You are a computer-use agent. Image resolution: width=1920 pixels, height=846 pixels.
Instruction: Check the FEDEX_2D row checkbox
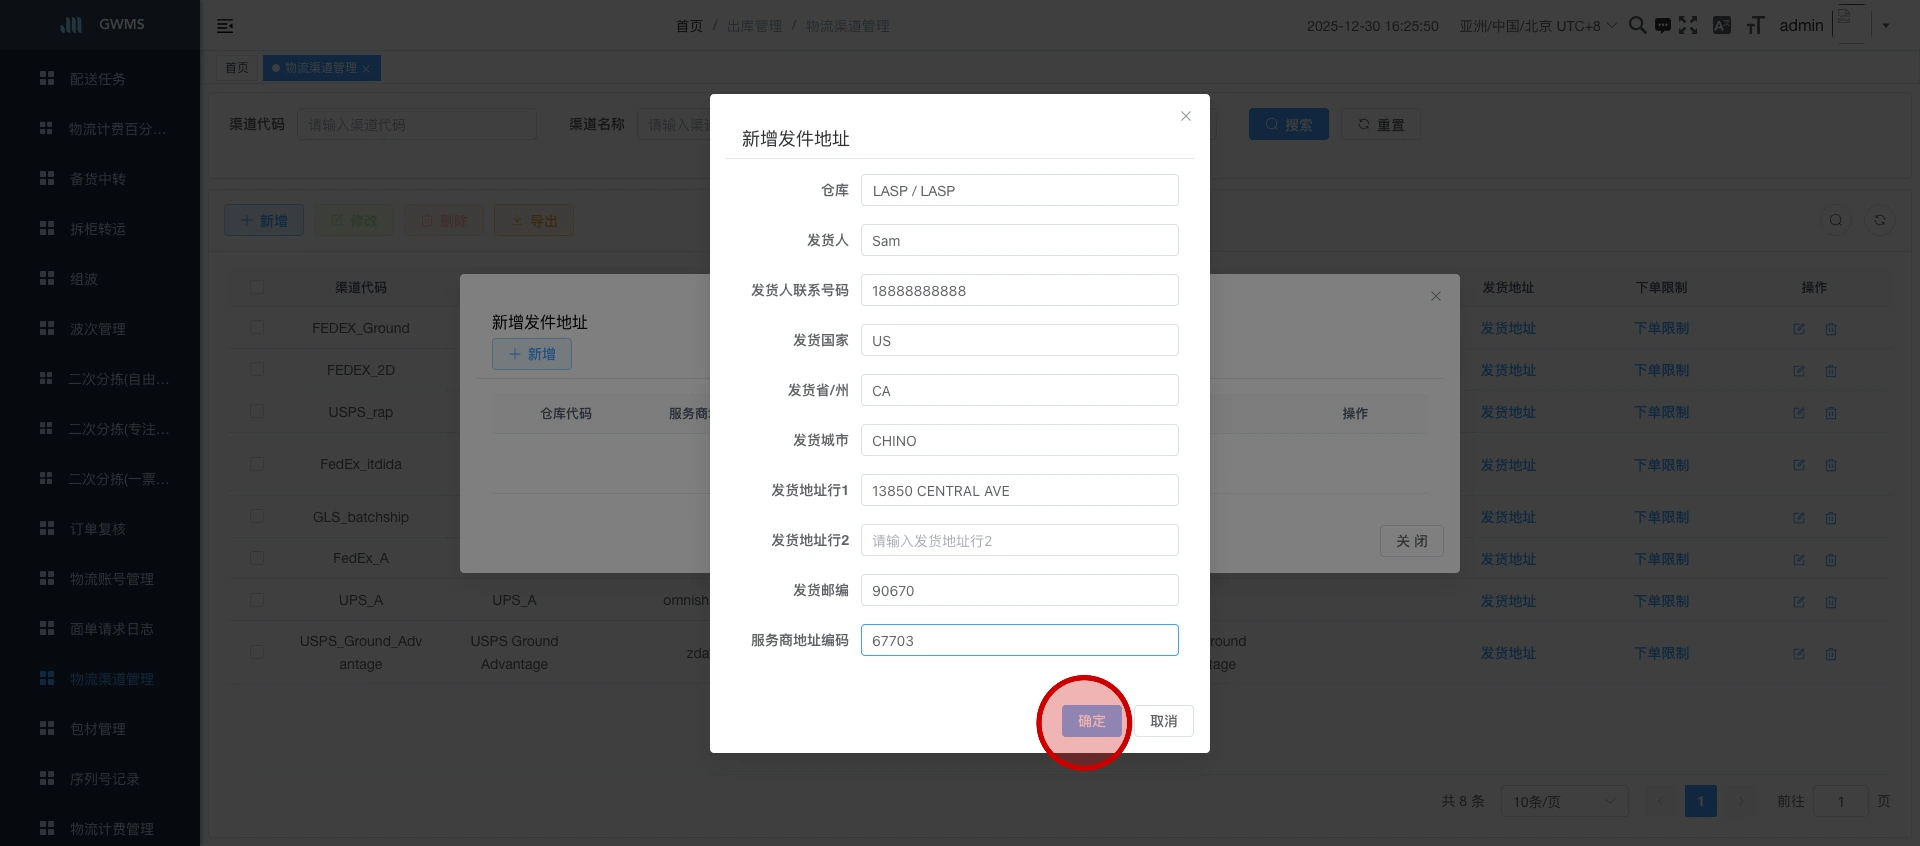point(257,370)
